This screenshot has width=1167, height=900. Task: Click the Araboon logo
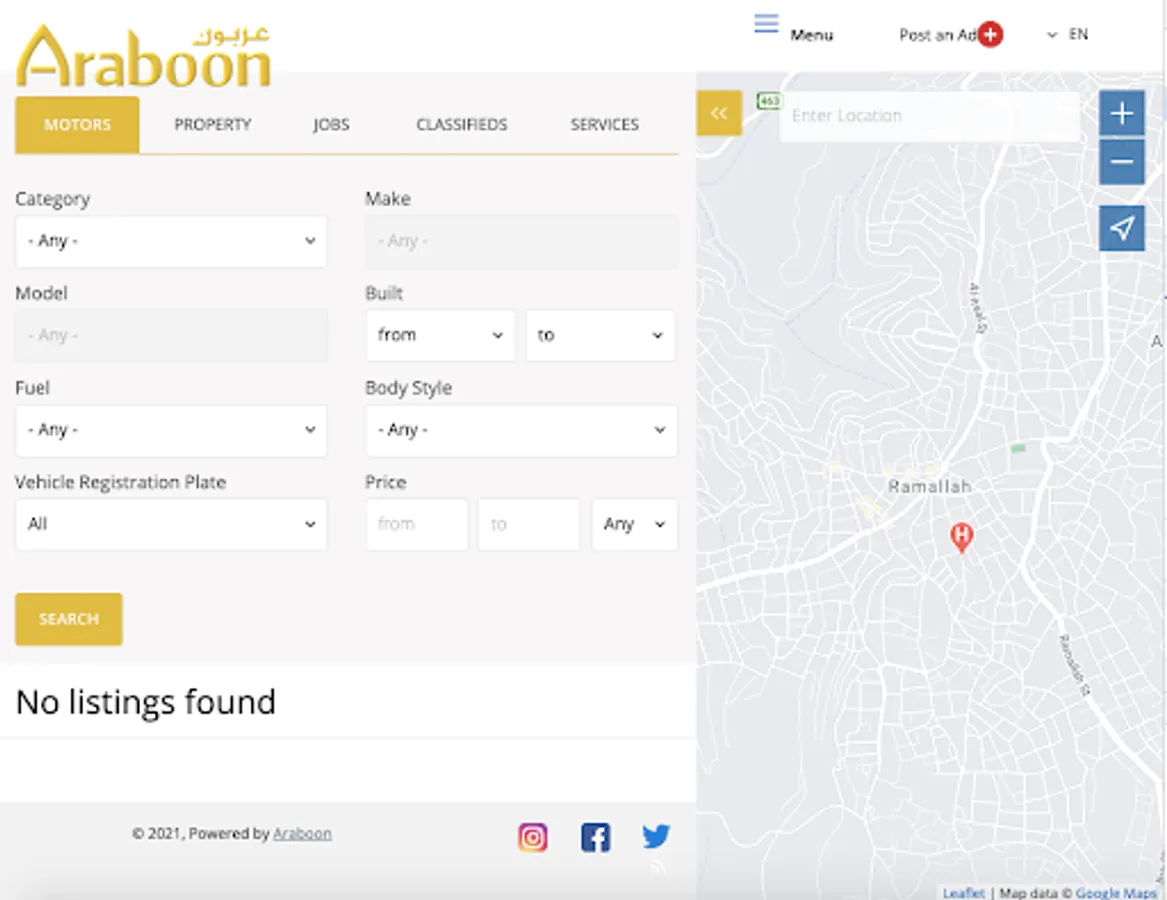(143, 56)
